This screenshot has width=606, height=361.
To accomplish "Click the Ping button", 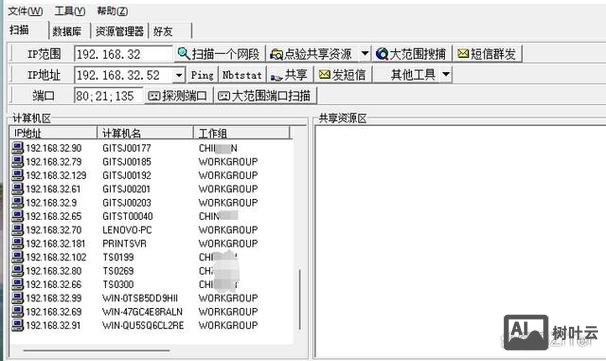I will point(202,75).
